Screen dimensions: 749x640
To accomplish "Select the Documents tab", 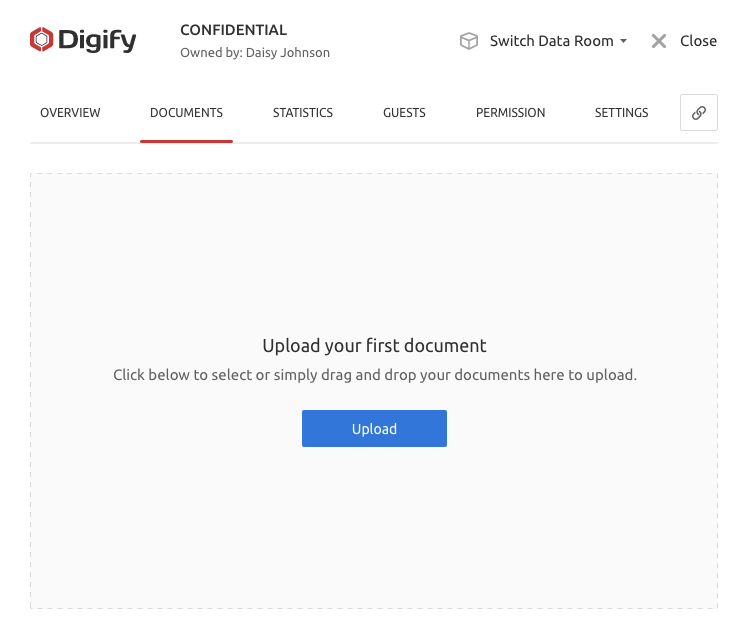I will point(186,113).
